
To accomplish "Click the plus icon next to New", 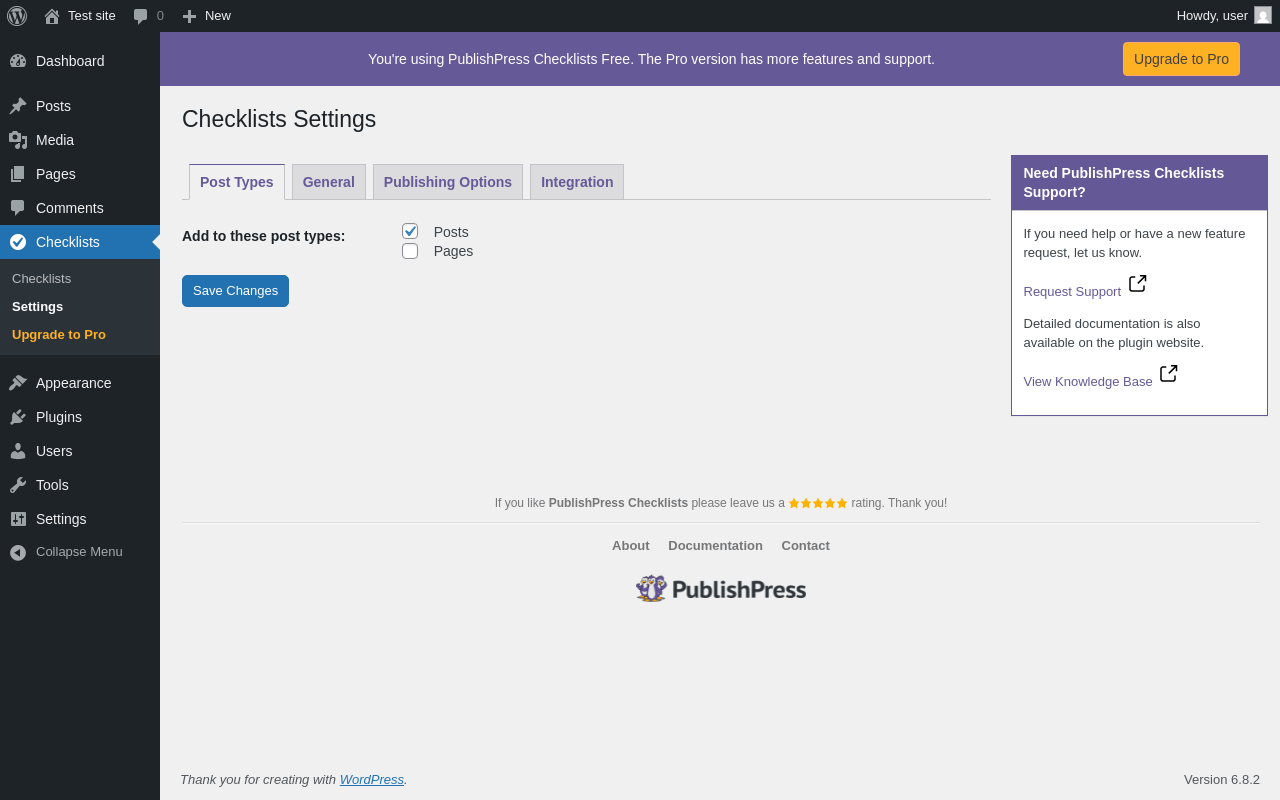I will [x=189, y=16].
